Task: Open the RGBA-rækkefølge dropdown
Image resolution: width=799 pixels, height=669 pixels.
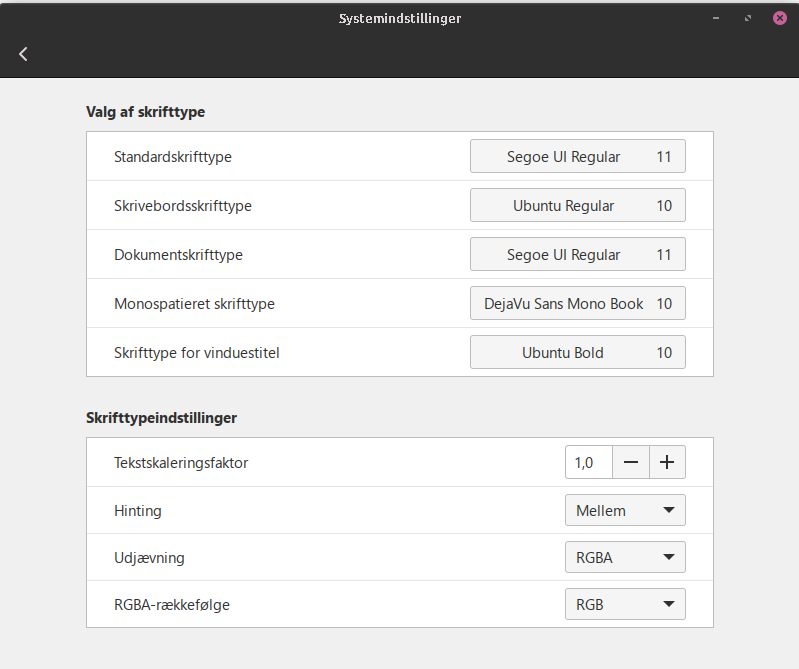Action: (x=625, y=604)
